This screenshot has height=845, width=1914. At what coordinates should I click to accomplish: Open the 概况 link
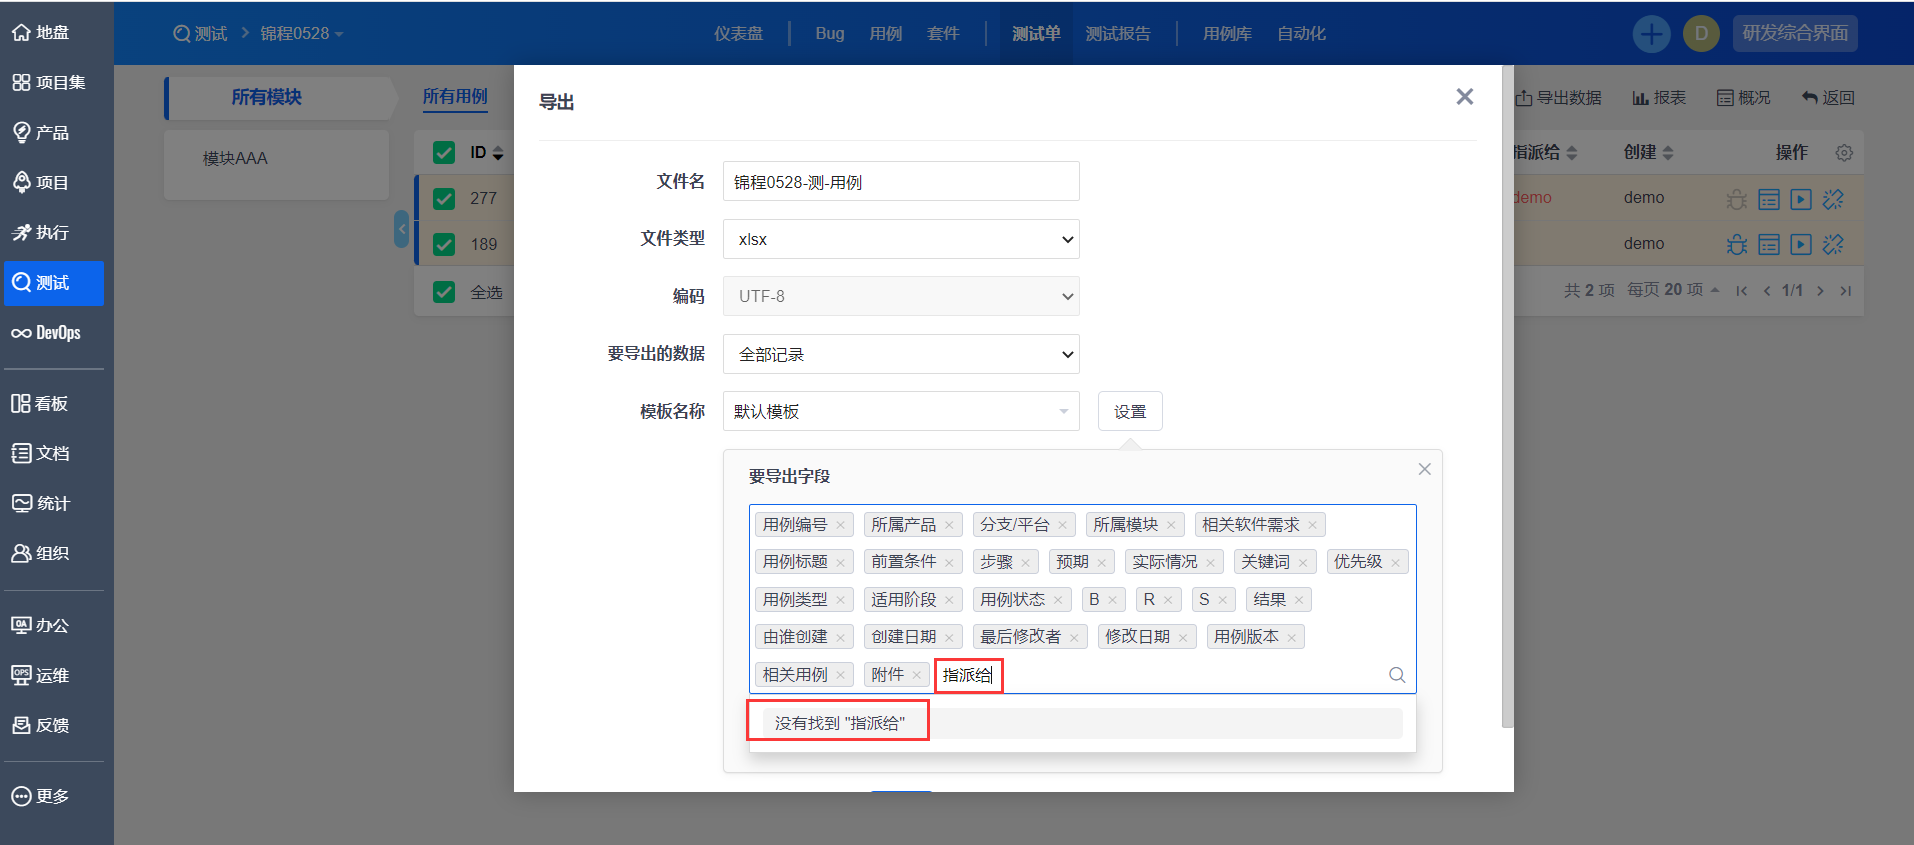[1743, 98]
